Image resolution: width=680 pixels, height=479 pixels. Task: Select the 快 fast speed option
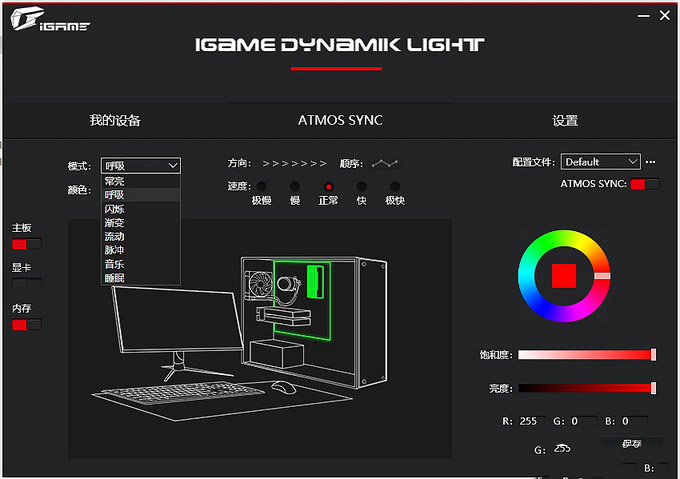[361, 187]
